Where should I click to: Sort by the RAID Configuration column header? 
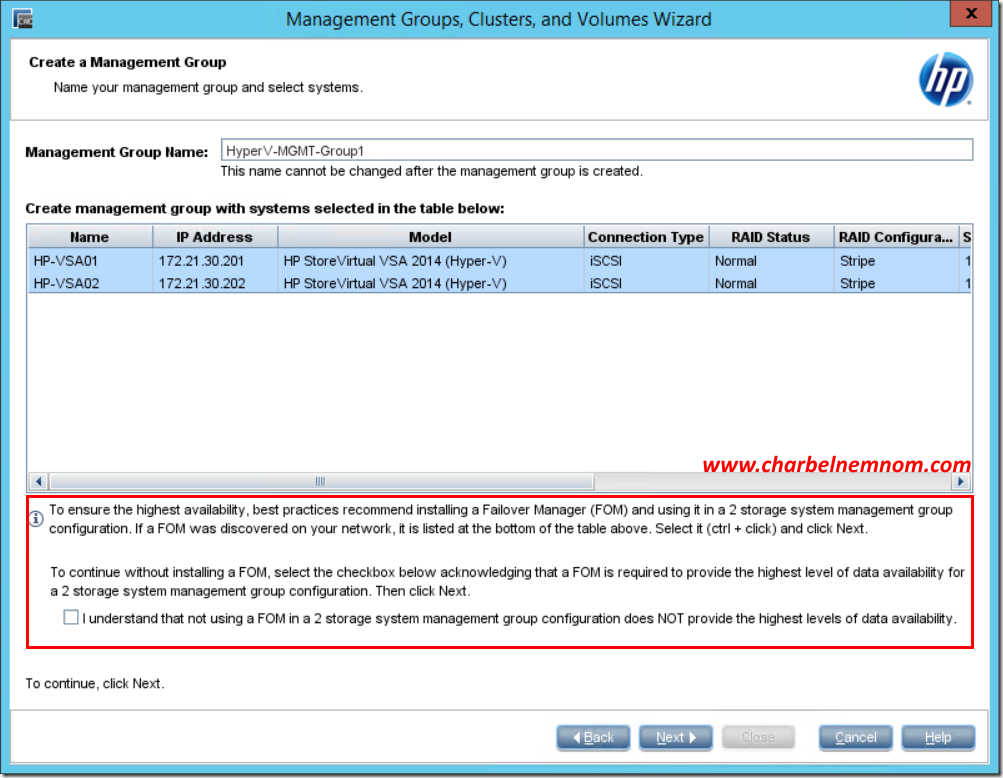pos(896,237)
